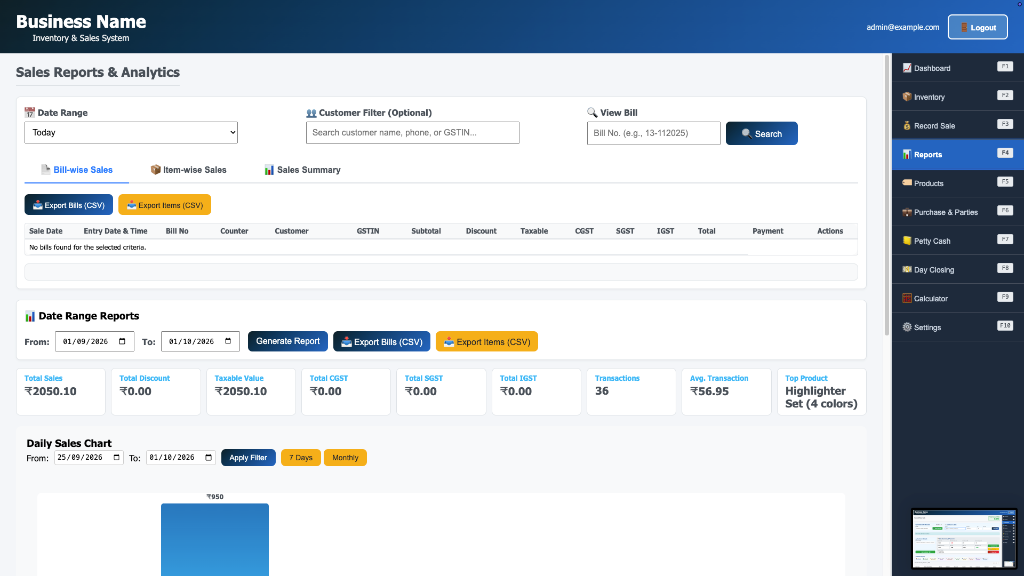Click the Customer column header
This screenshot has width=1024, height=576.
291,231
